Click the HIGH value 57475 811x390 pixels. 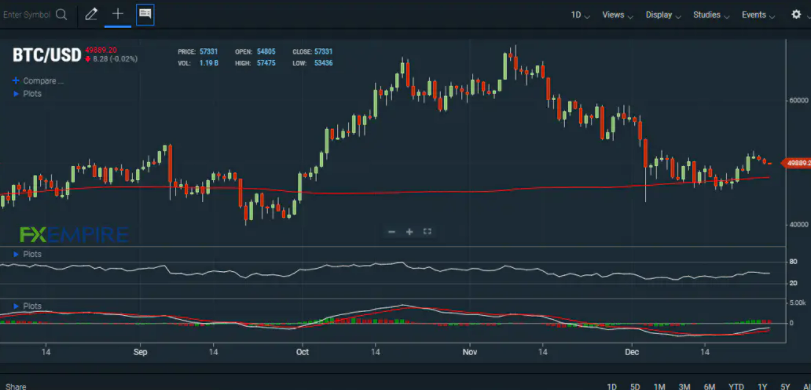266,63
